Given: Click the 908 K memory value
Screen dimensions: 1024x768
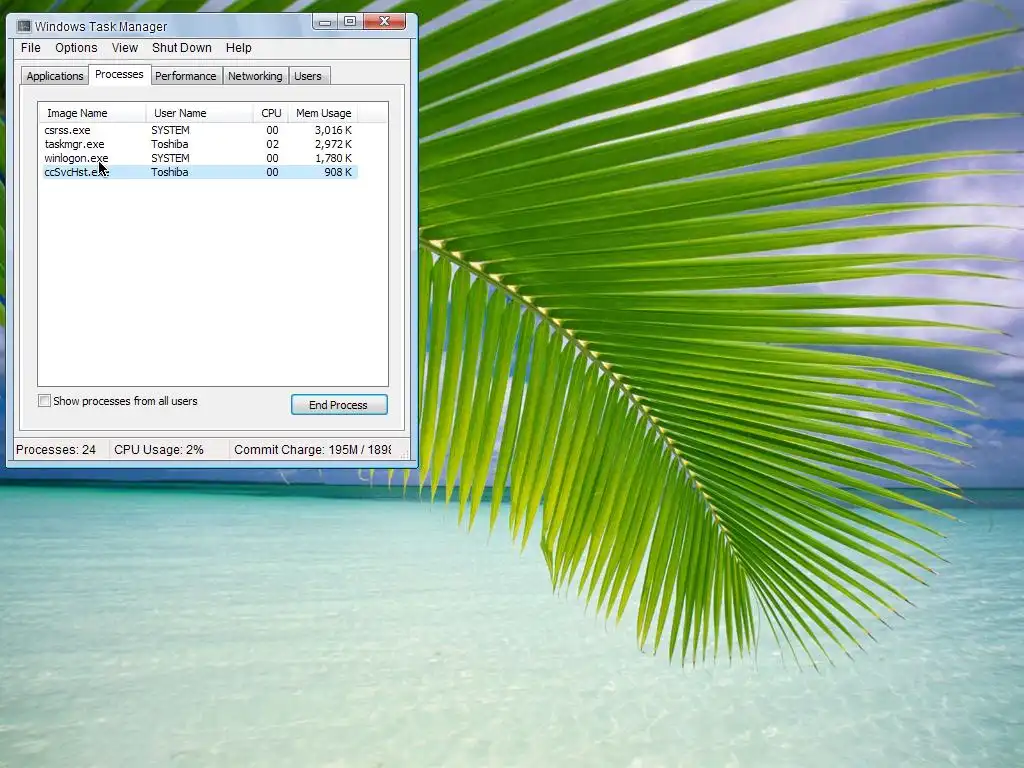Looking at the screenshot, I should coord(338,172).
